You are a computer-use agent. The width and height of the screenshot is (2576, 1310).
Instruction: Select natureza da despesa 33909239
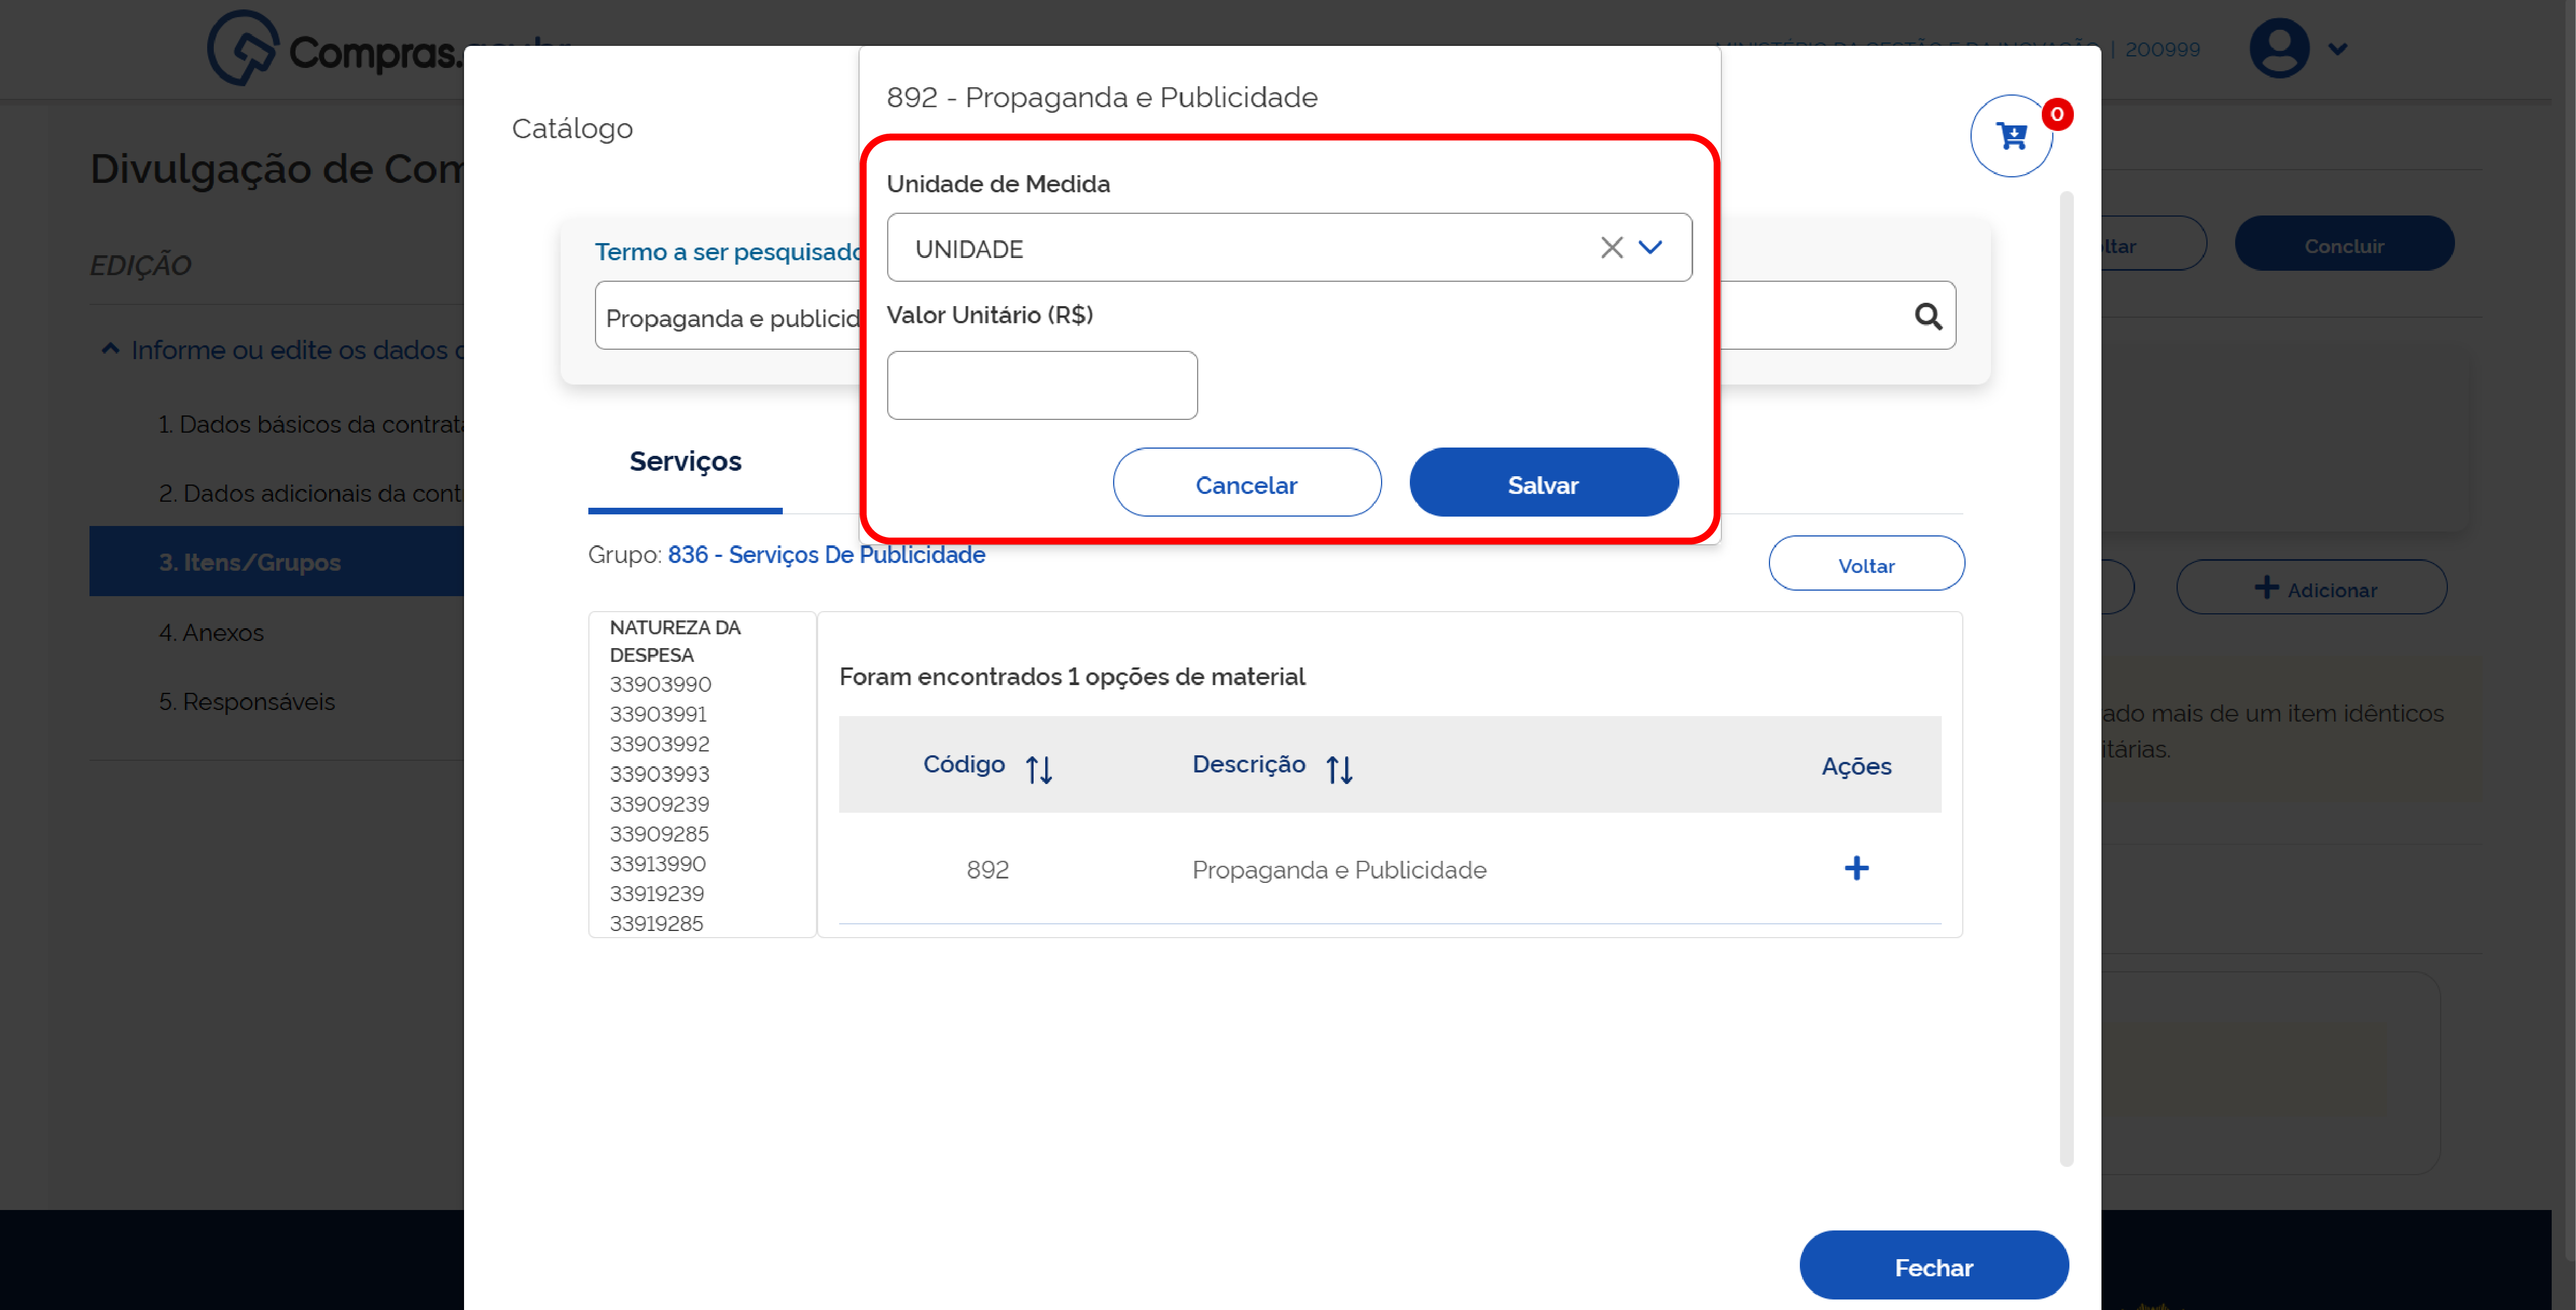tap(659, 805)
